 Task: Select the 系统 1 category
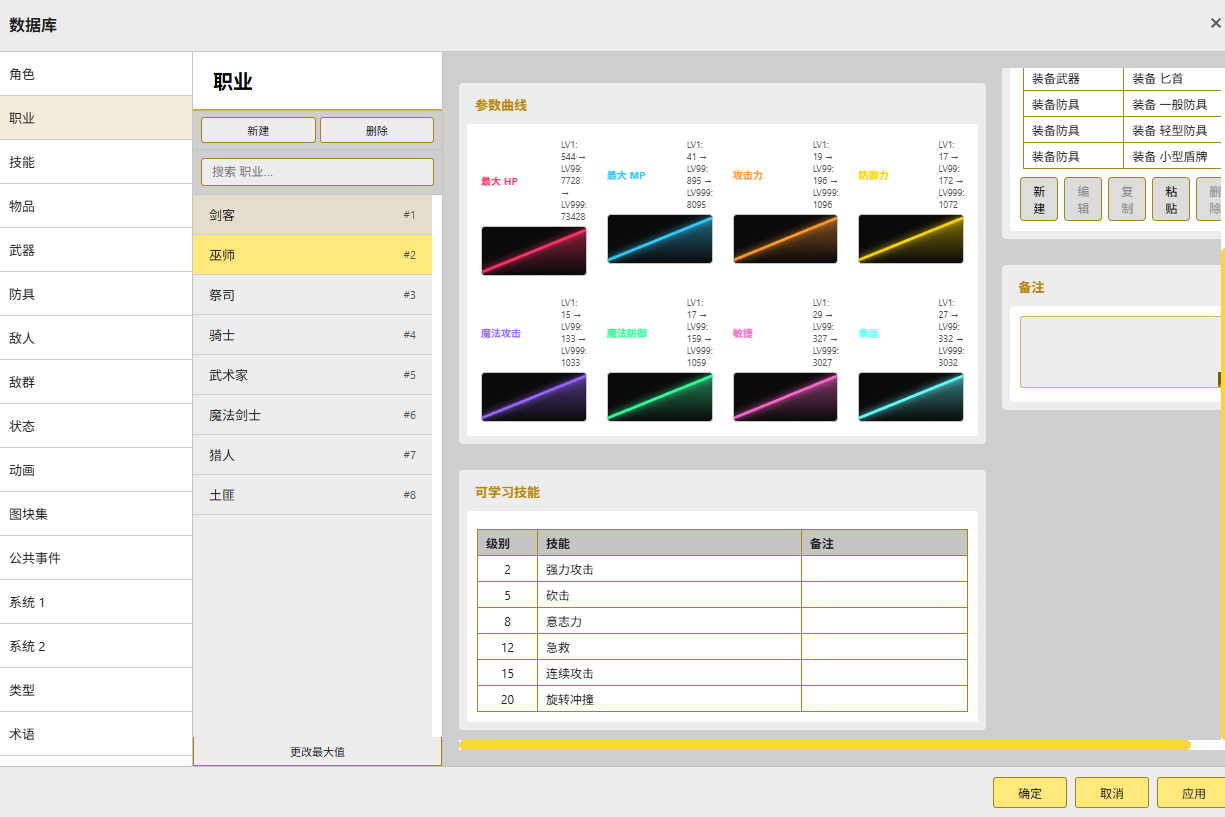(96, 602)
